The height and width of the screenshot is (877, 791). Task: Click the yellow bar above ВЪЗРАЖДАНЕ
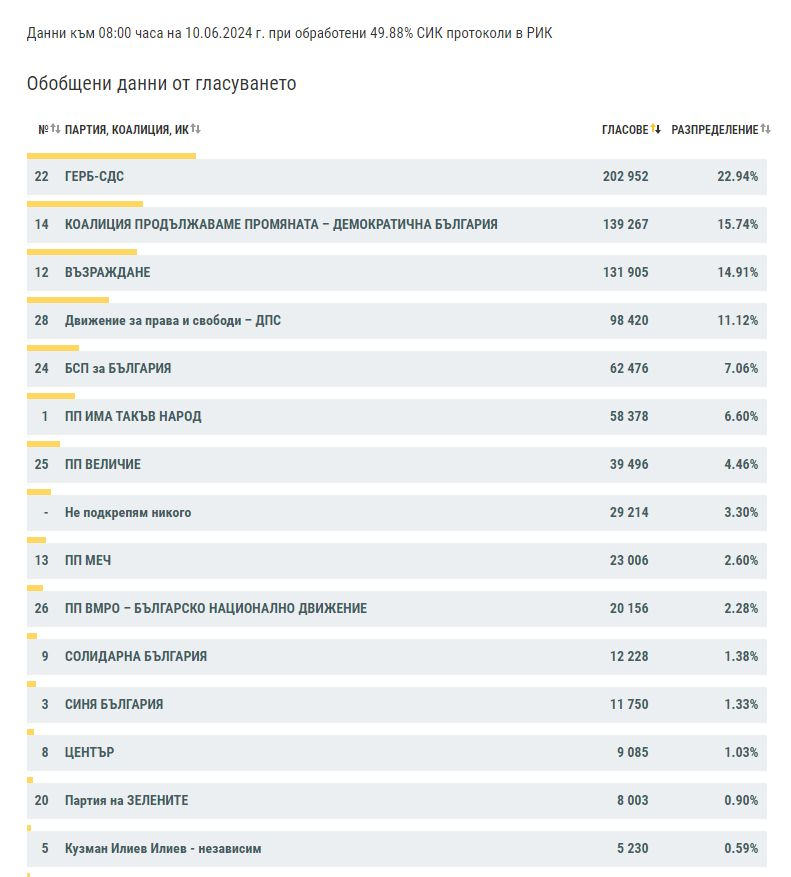point(82,252)
